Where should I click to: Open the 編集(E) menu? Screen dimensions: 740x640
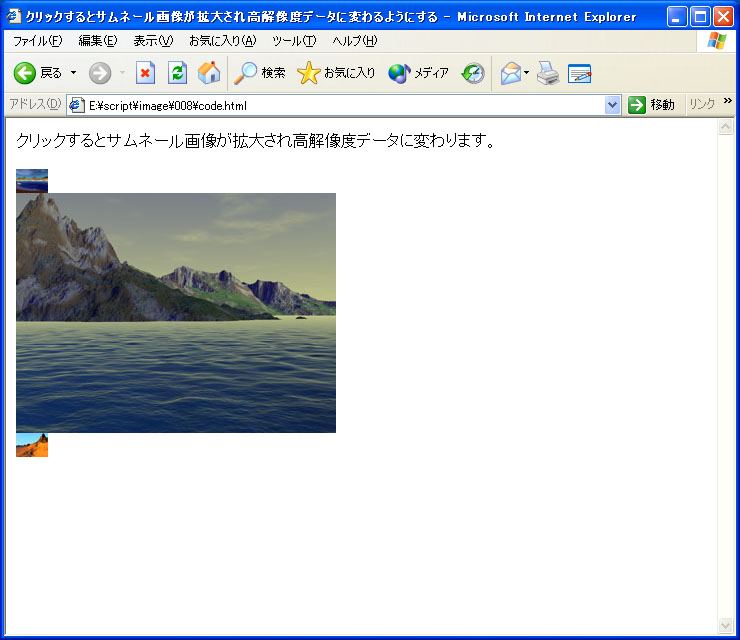[x=98, y=41]
